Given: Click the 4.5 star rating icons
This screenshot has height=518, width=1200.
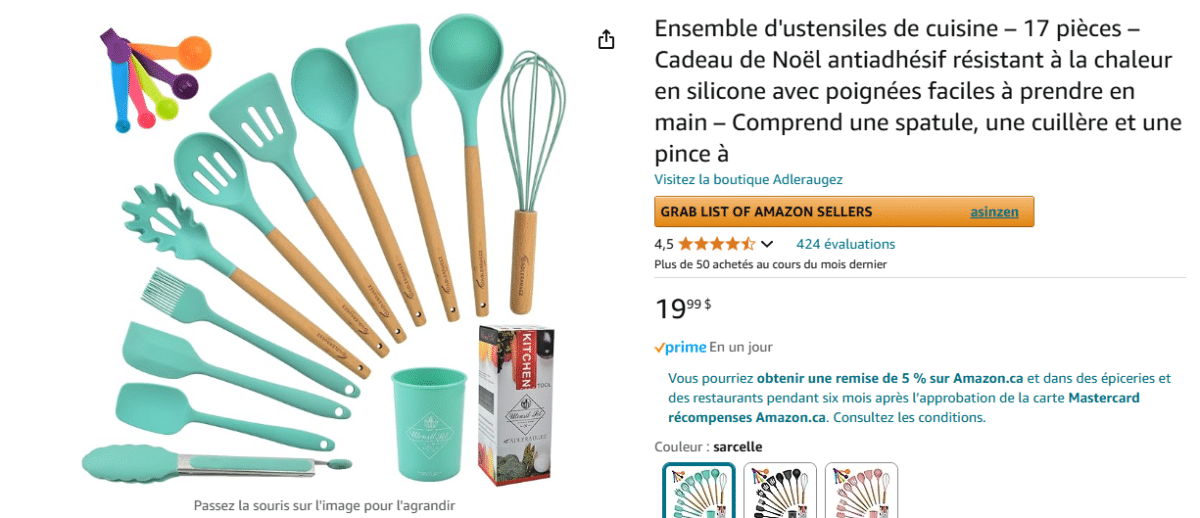Looking at the screenshot, I should tap(717, 243).
